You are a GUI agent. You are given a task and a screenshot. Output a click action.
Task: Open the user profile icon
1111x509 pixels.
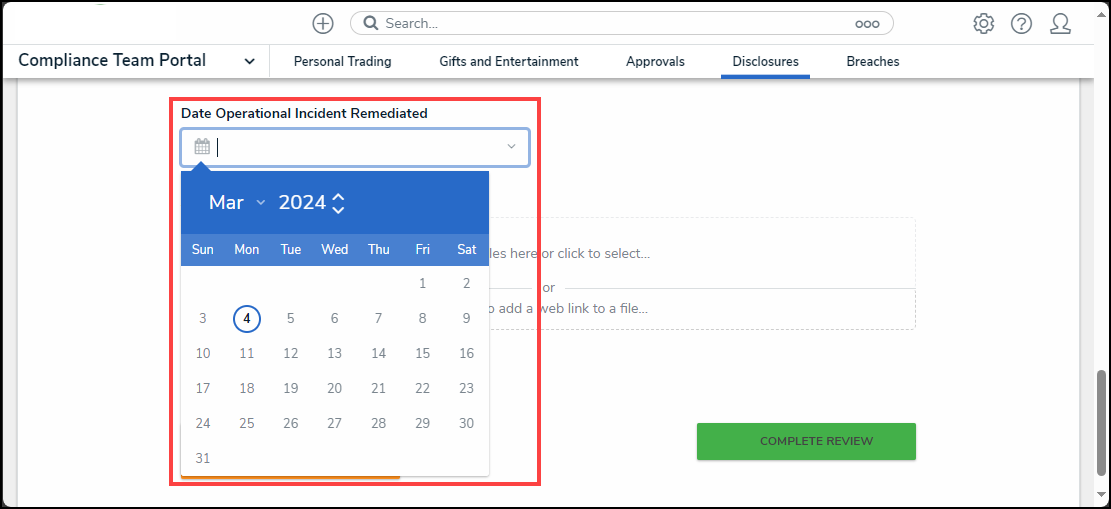pos(1060,24)
